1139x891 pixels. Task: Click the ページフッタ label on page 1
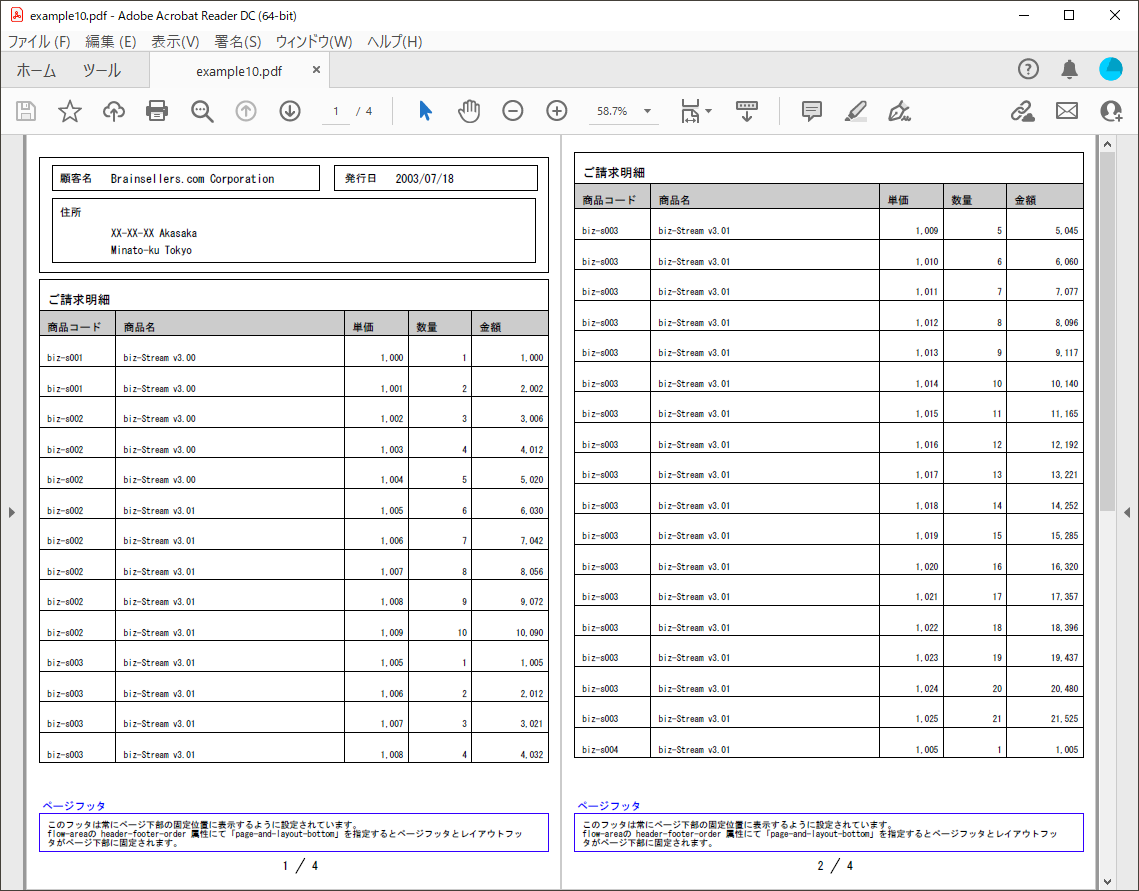(73, 805)
